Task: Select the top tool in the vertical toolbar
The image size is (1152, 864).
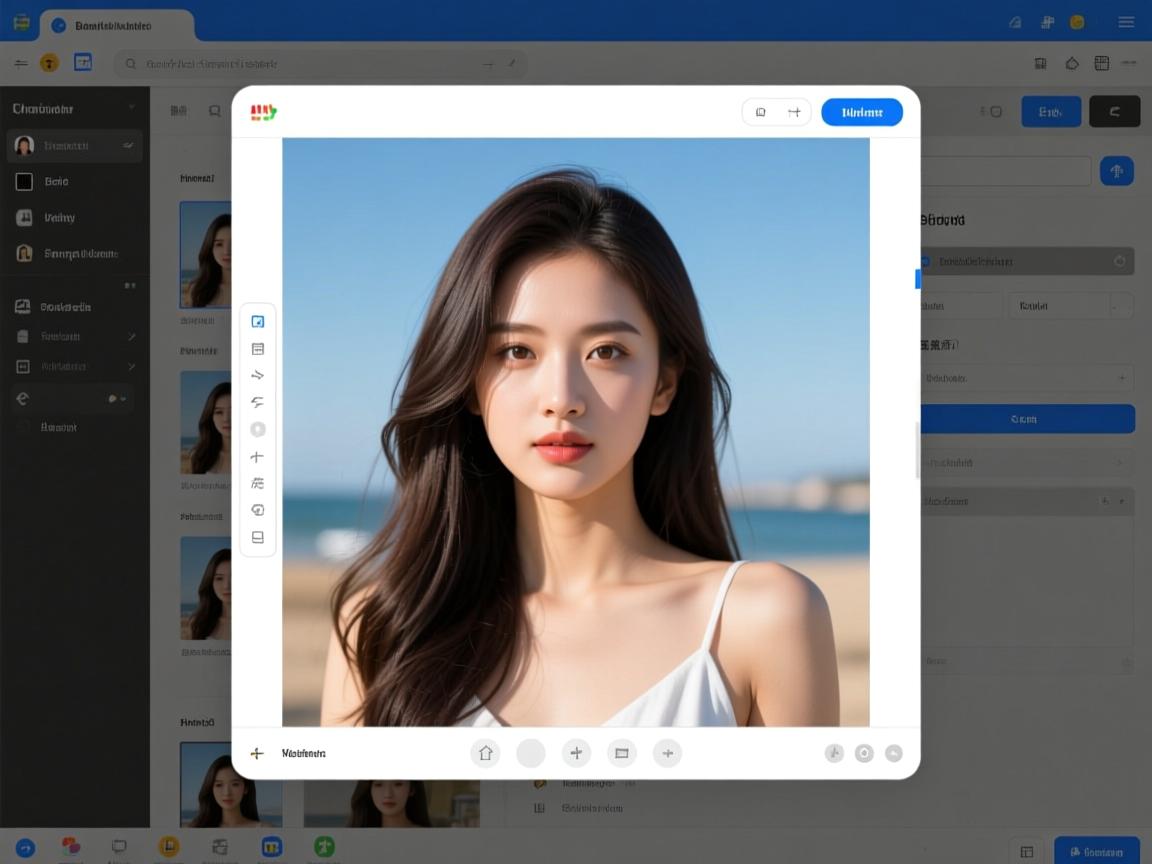Action: point(257,322)
